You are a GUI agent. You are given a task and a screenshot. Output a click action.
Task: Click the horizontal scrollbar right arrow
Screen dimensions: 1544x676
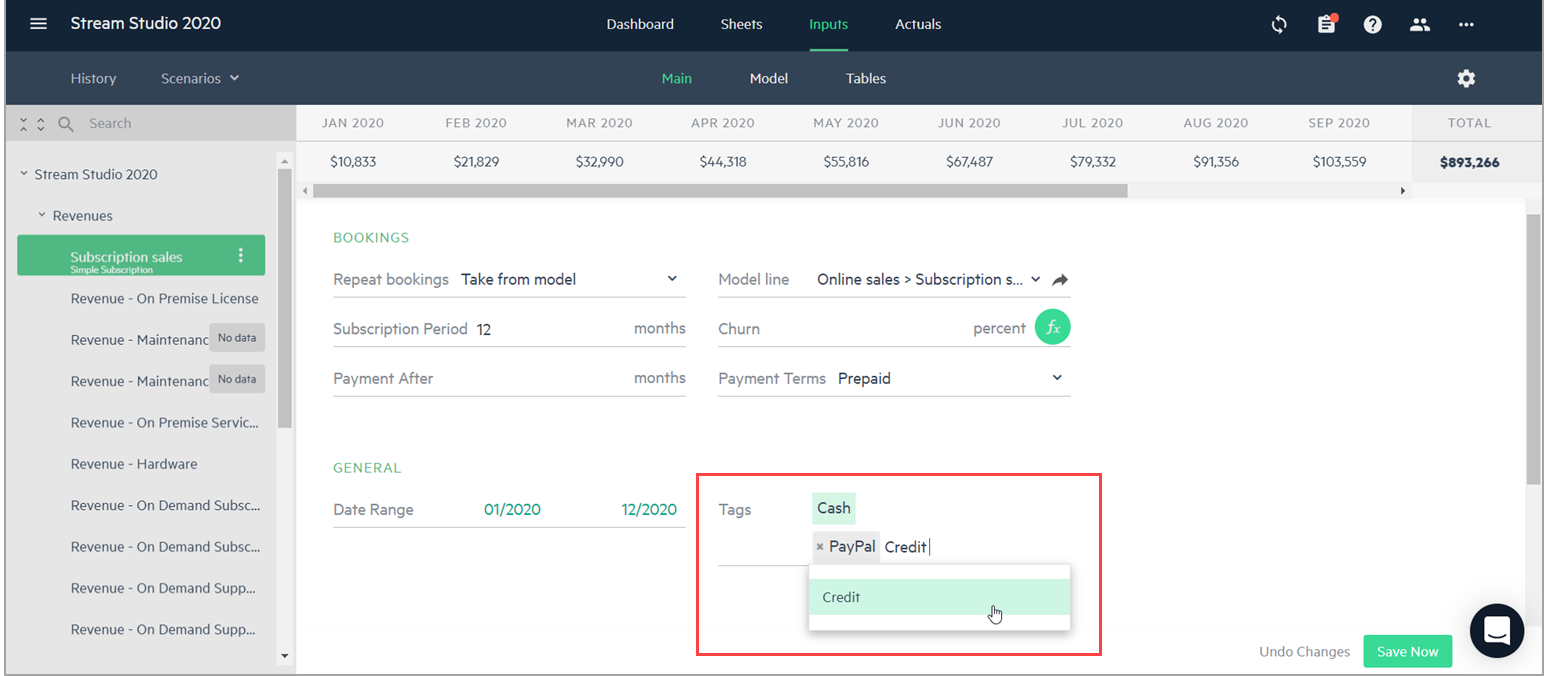pos(1402,190)
